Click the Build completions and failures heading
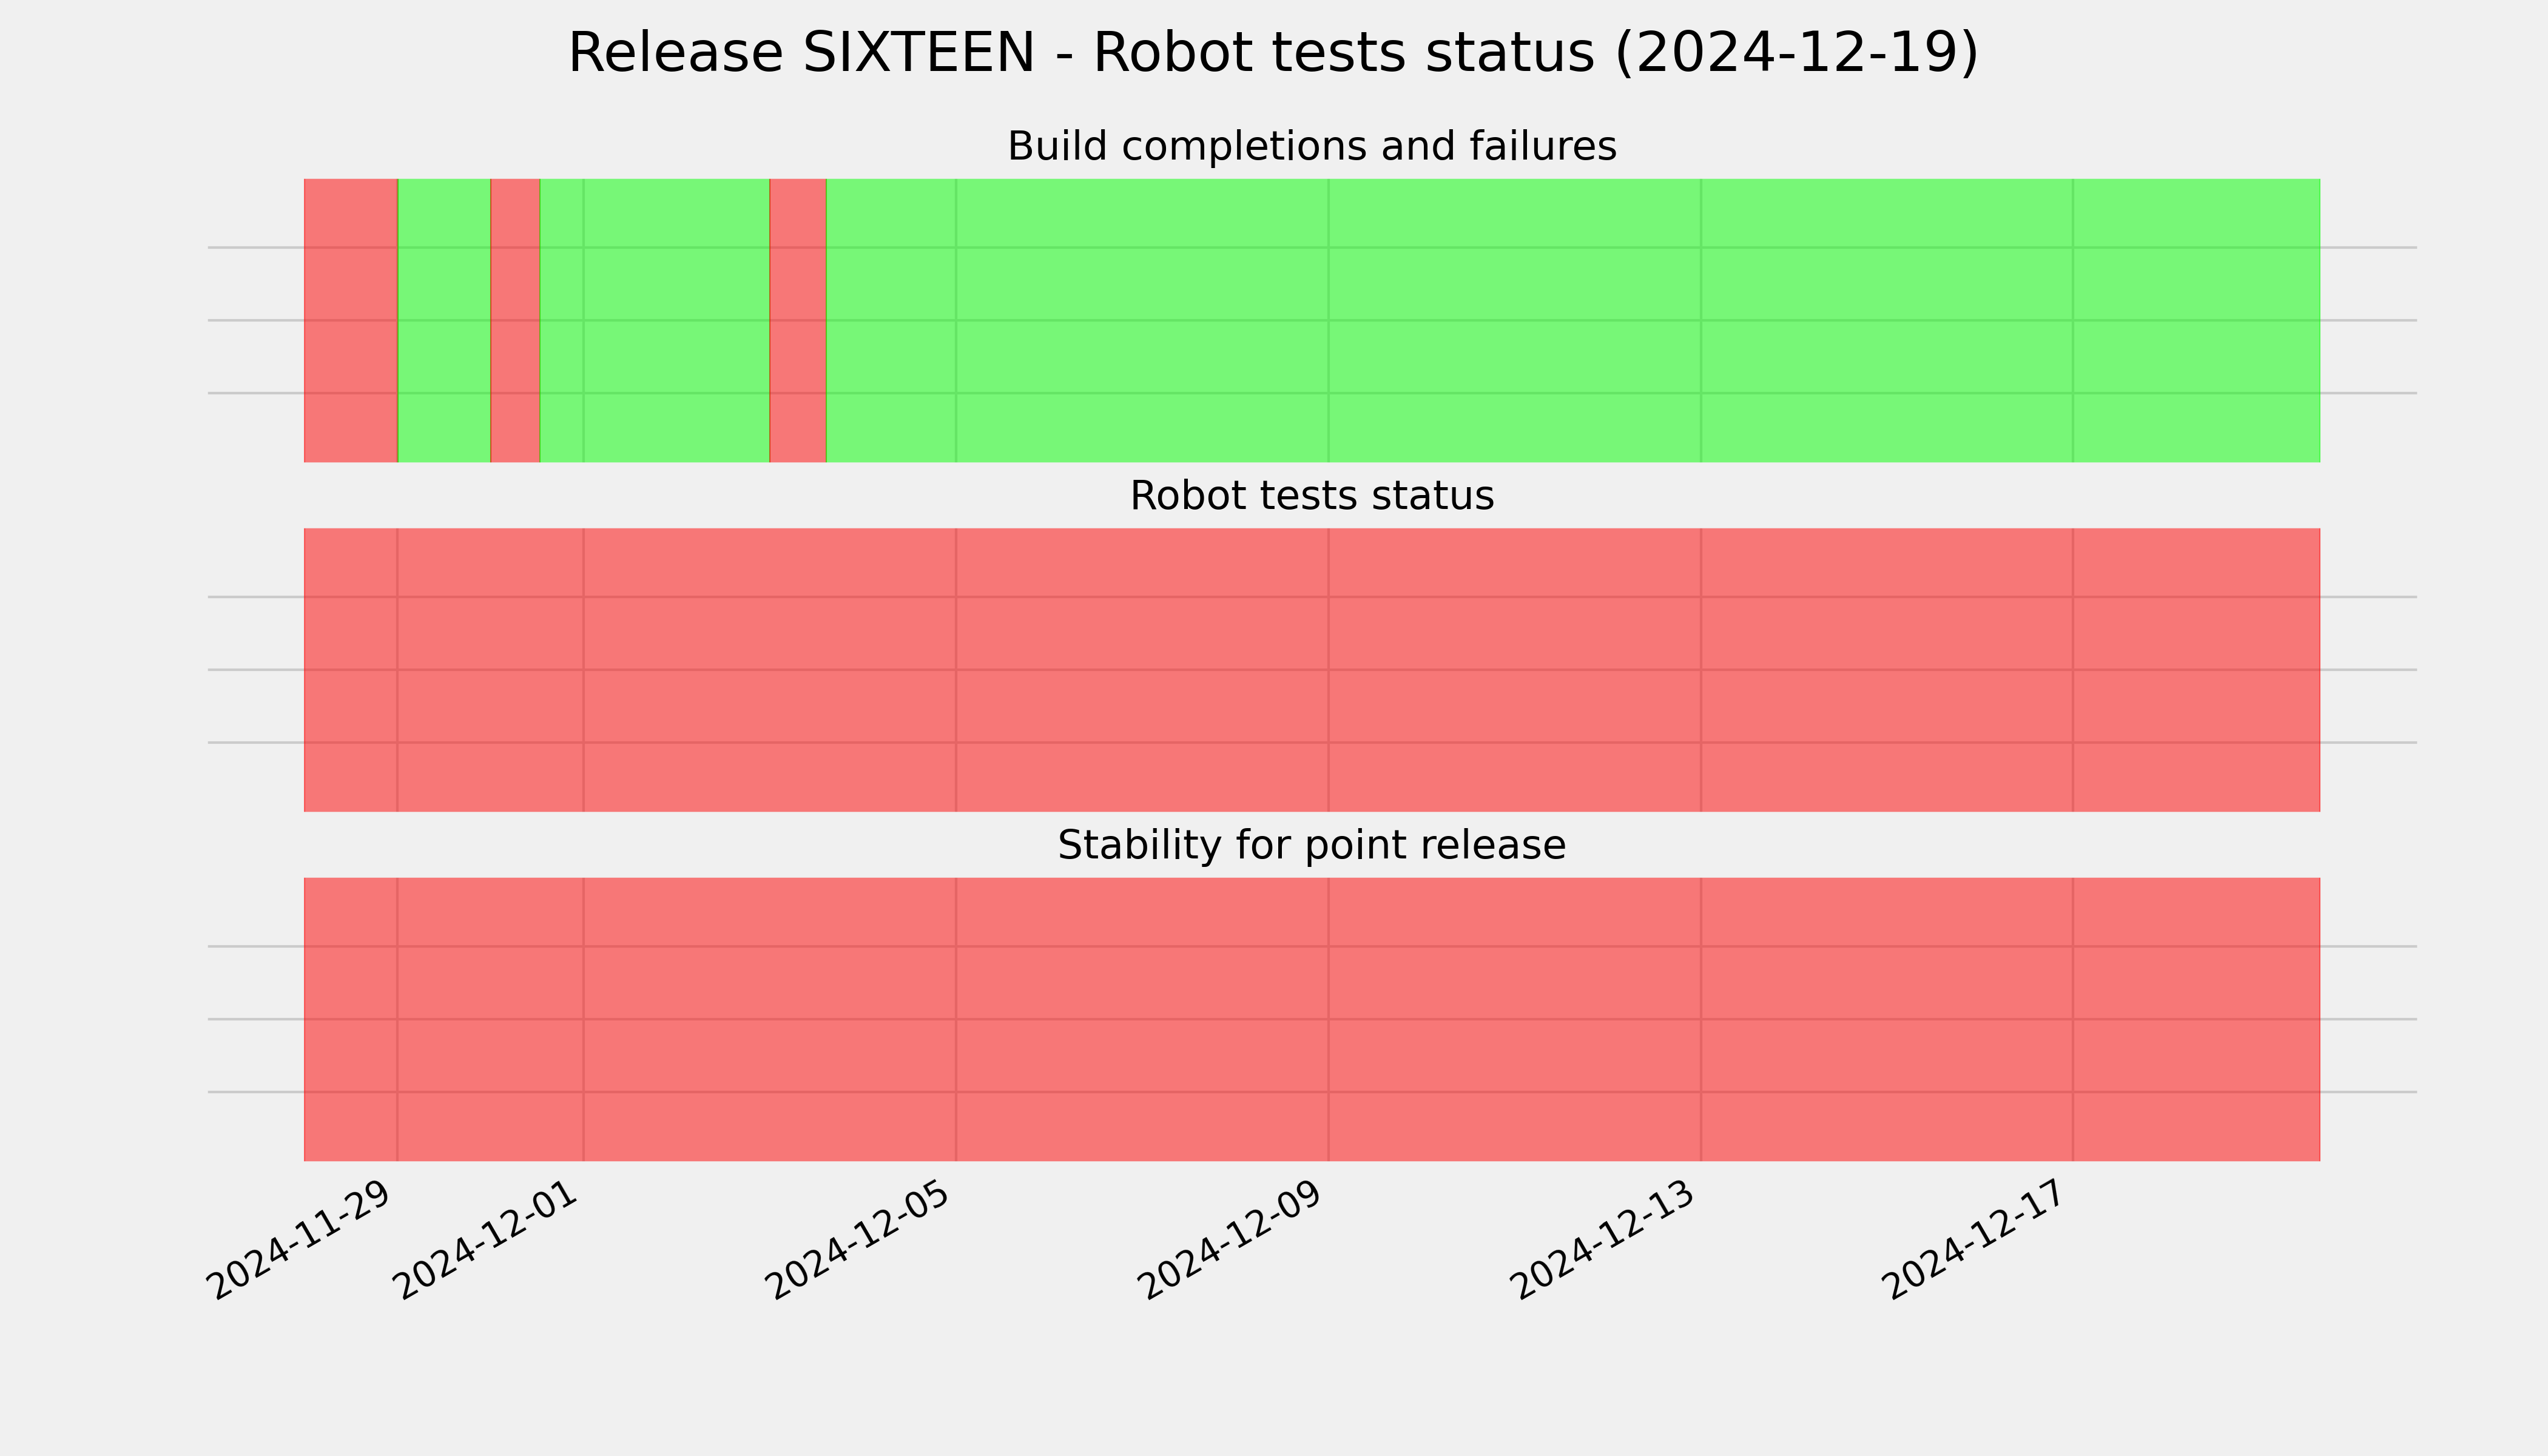Viewport: 2548px width, 1456px height. click(x=1311, y=147)
